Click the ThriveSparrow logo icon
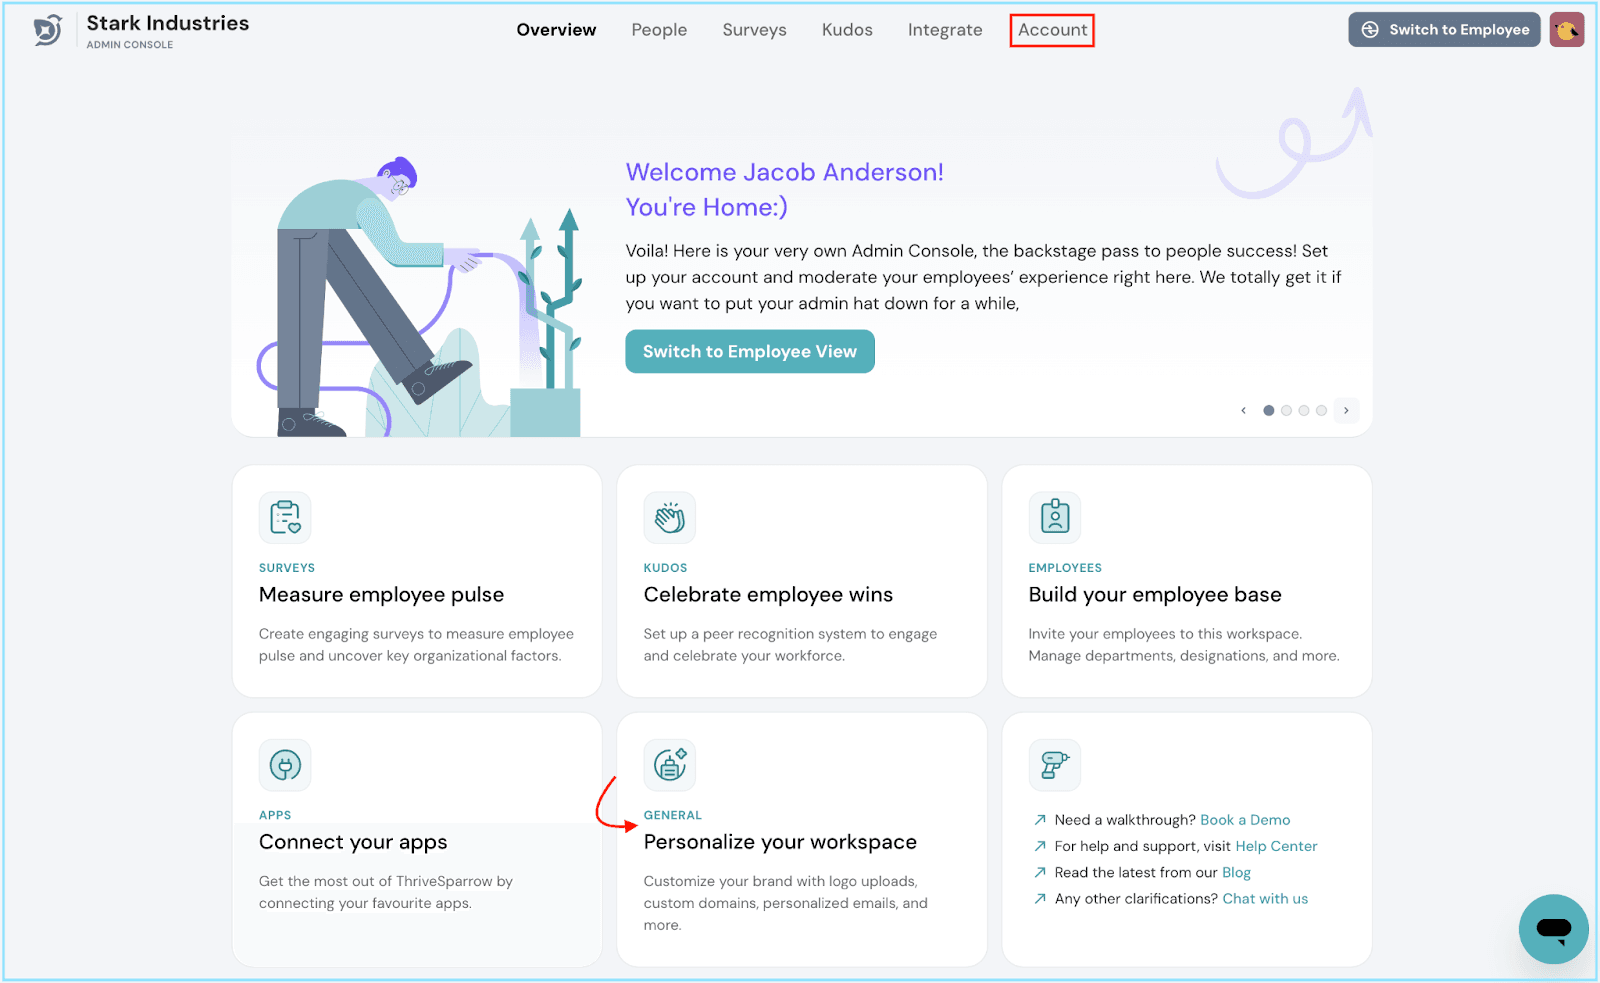Viewport: 1600px width, 983px height. point(47,31)
